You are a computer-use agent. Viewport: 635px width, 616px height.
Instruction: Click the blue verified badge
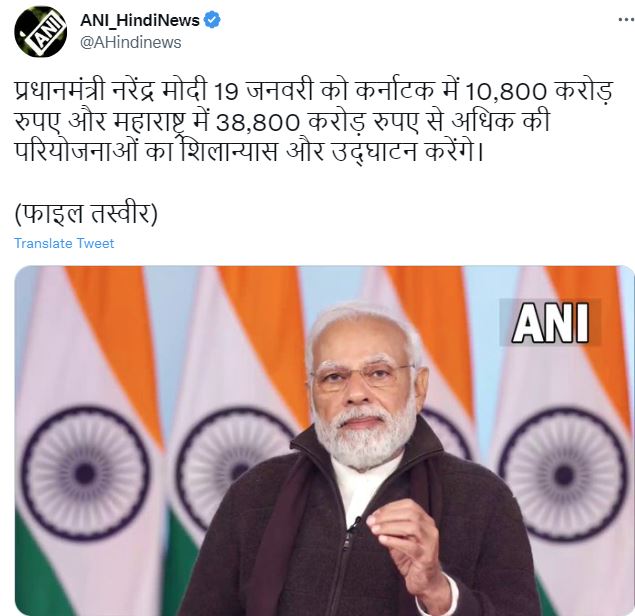pos(213,20)
